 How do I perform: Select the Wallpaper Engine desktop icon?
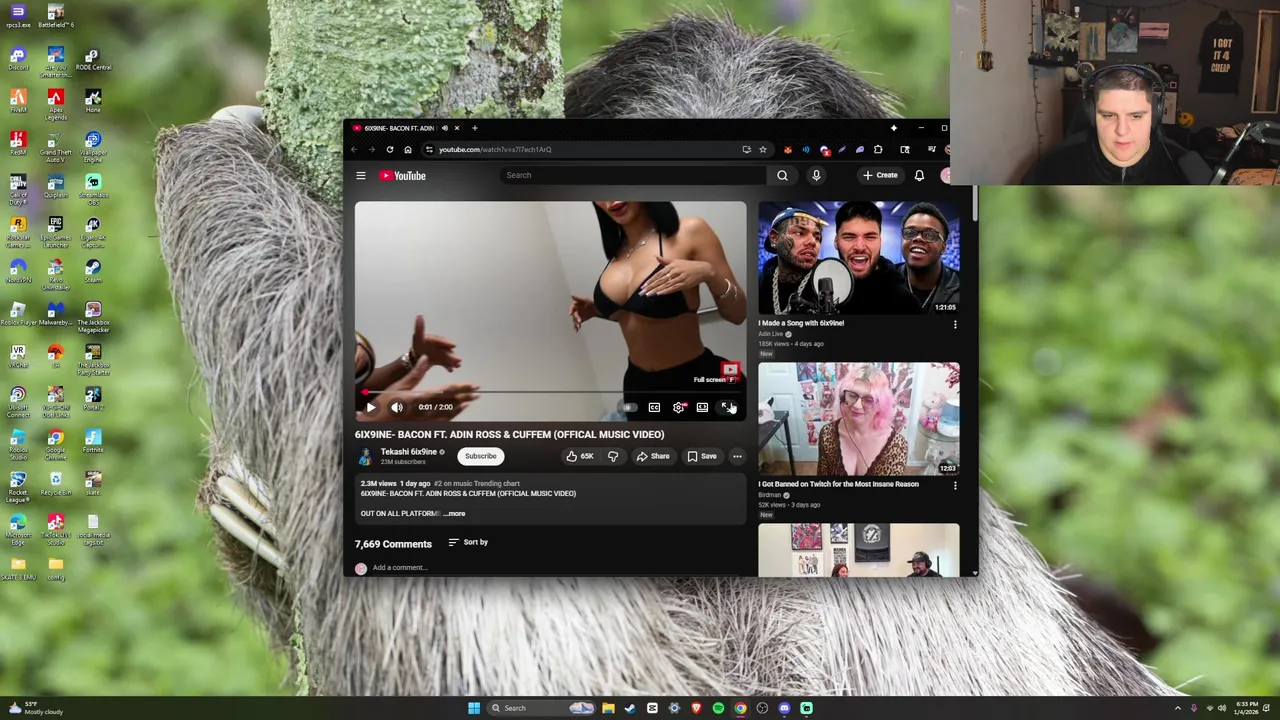(x=93, y=148)
